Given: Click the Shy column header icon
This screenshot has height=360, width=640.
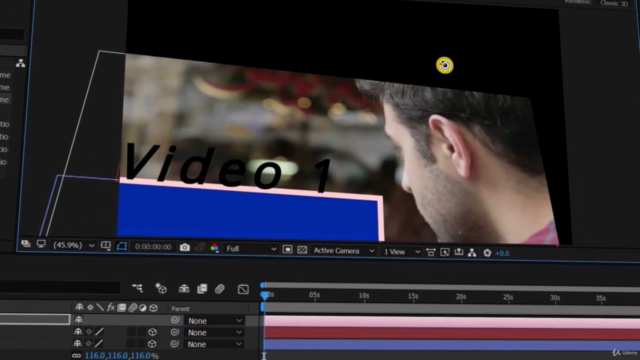Looking at the screenshot, I should (79, 307).
